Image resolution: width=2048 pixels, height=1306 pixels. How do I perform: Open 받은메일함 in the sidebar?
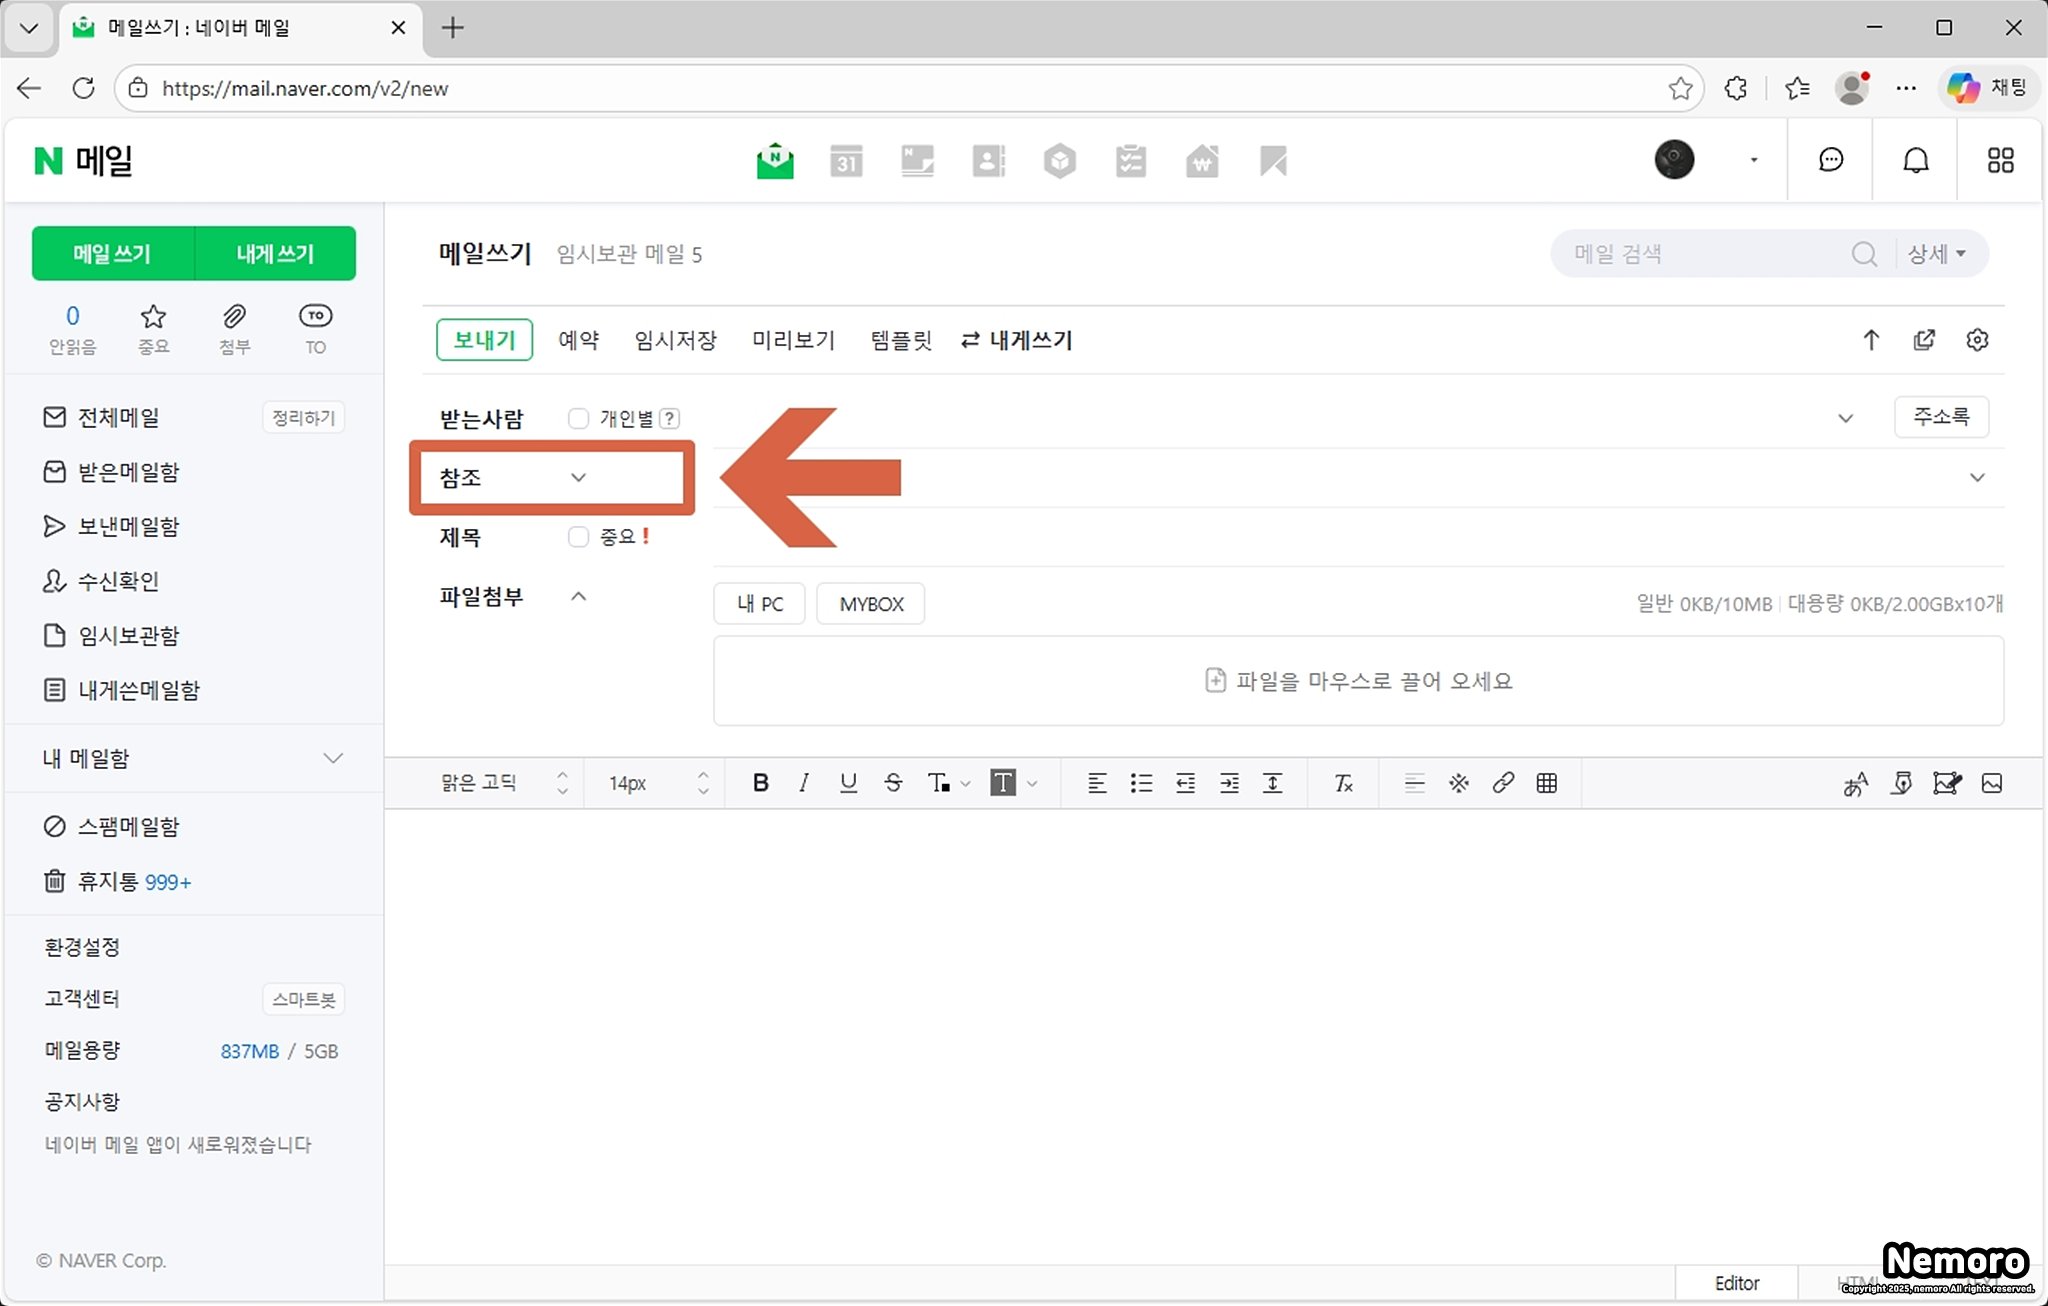coord(128,472)
